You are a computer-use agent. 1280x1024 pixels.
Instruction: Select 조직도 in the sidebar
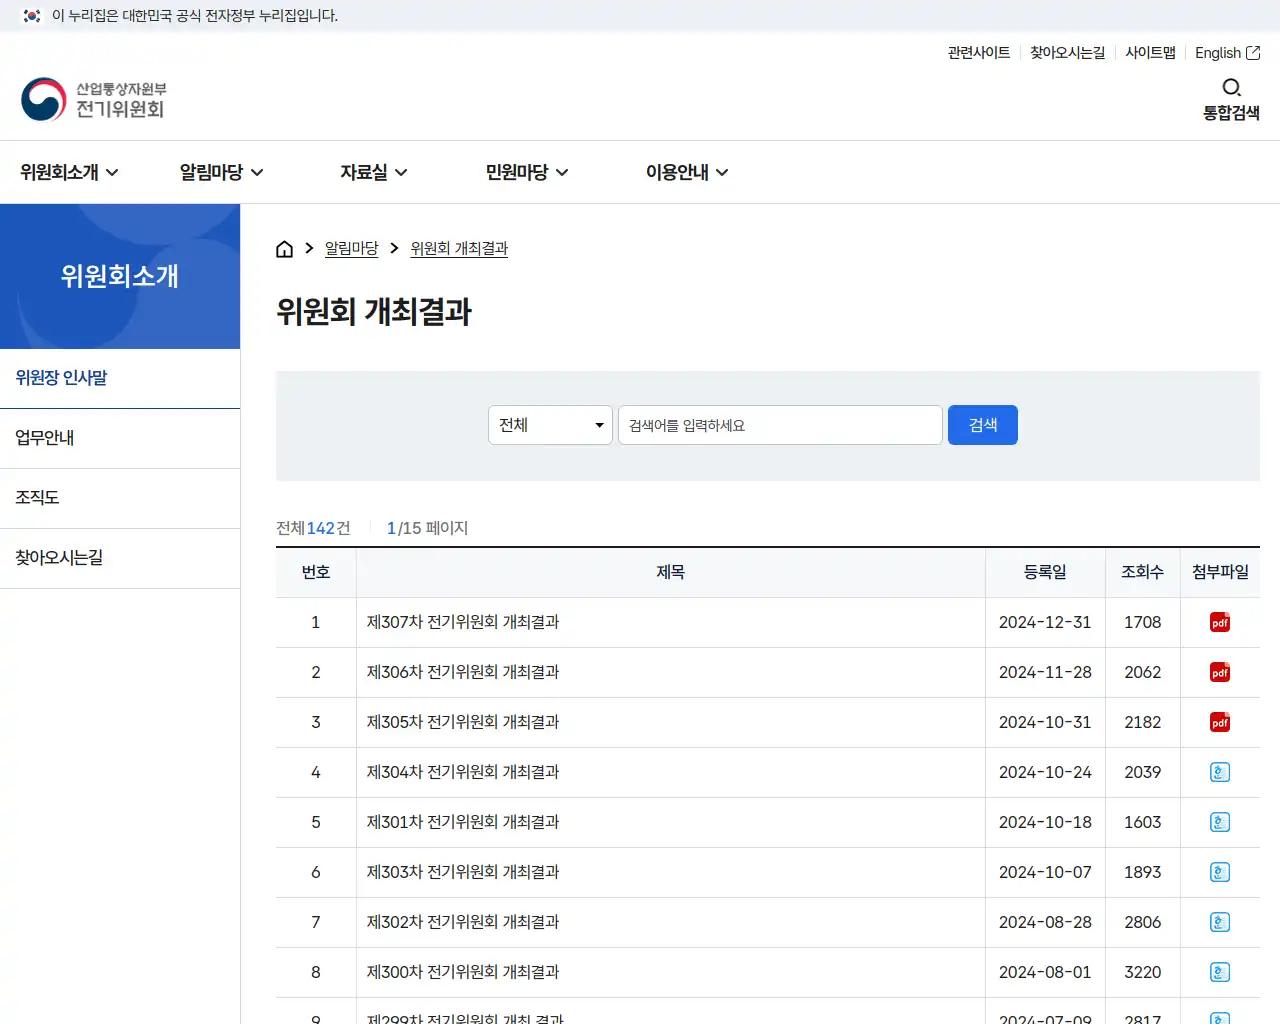click(x=120, y=498)
